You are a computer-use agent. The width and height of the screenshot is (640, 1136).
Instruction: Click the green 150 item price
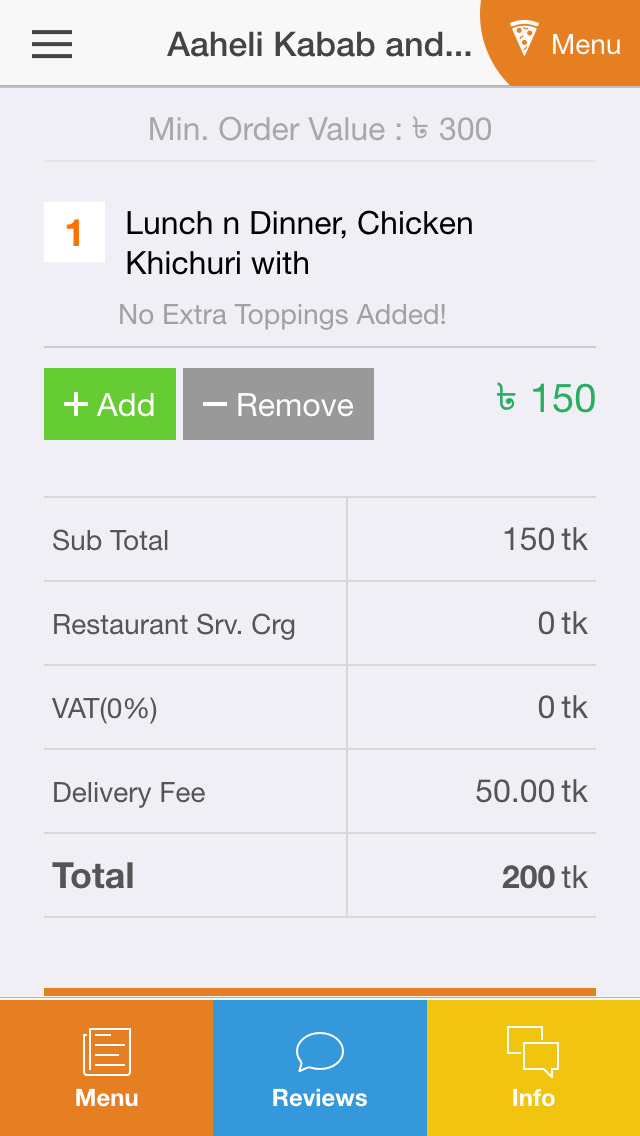pyautogui.click(x=546, y=399)
